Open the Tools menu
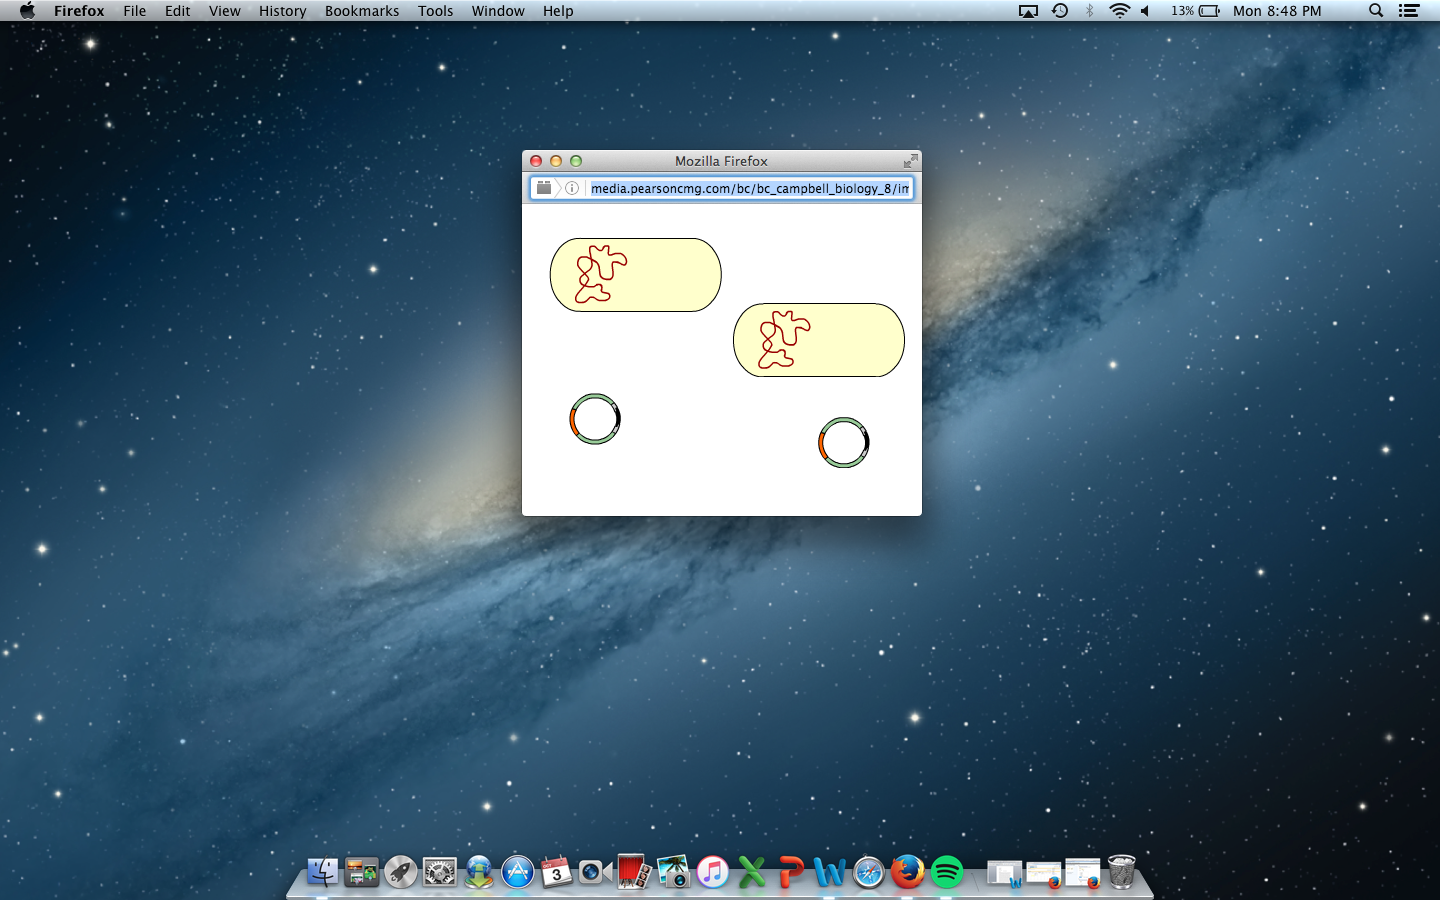Screen dimensions: 1440x900 click(436, 11)
